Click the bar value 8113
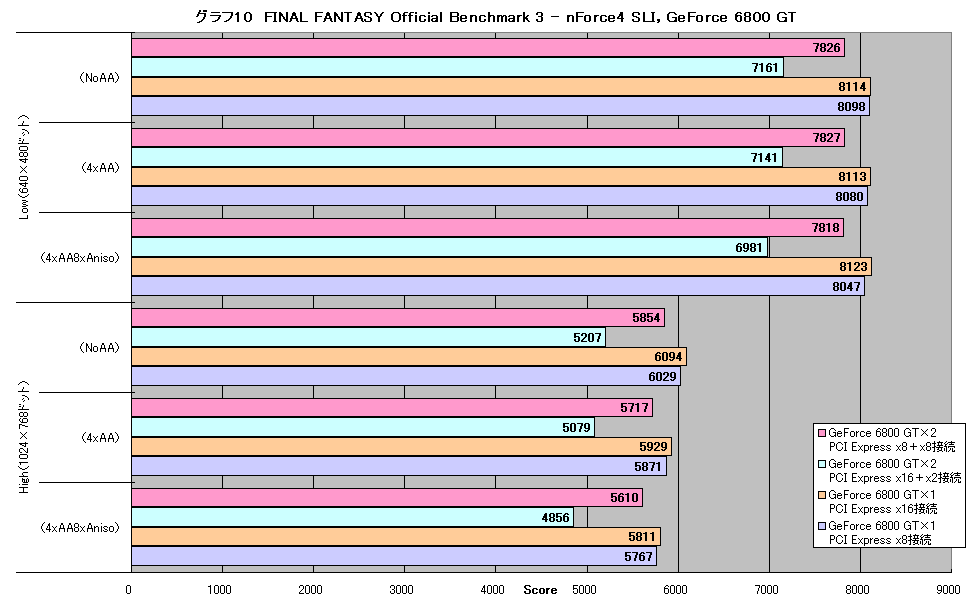 852,177
